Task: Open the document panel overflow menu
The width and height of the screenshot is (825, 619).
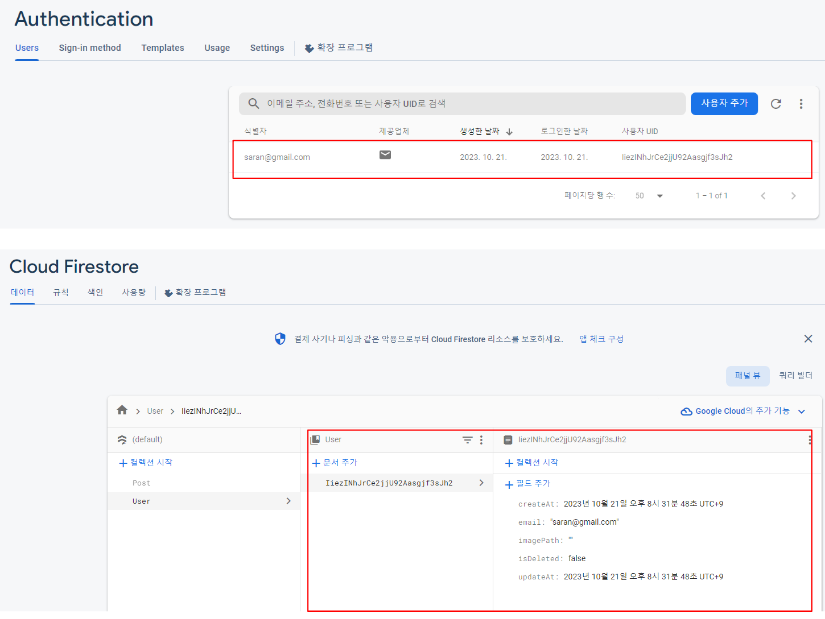Action: 809,440
